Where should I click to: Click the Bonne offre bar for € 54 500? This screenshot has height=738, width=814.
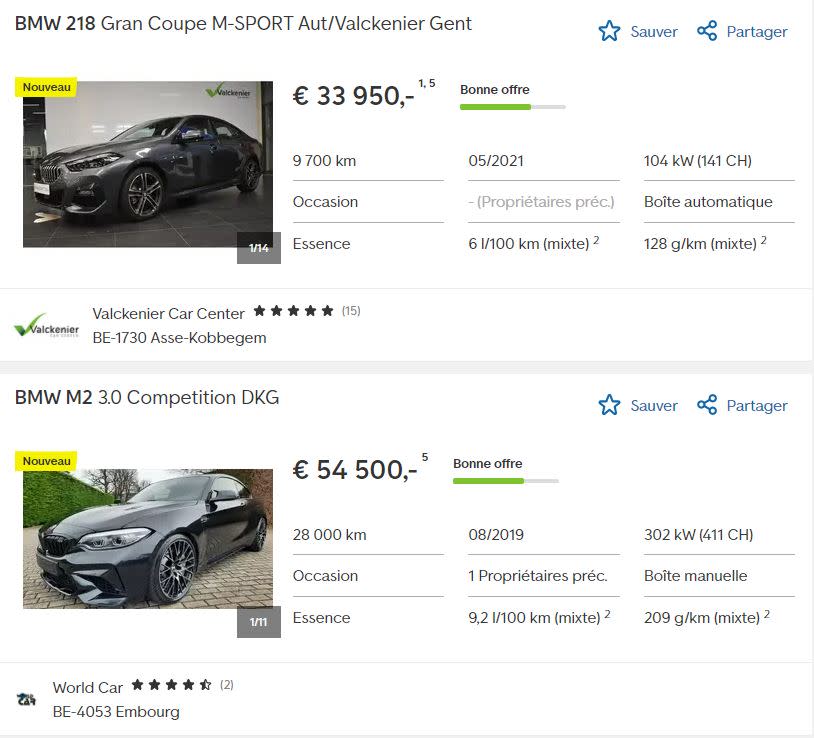(x=505, y=481)
